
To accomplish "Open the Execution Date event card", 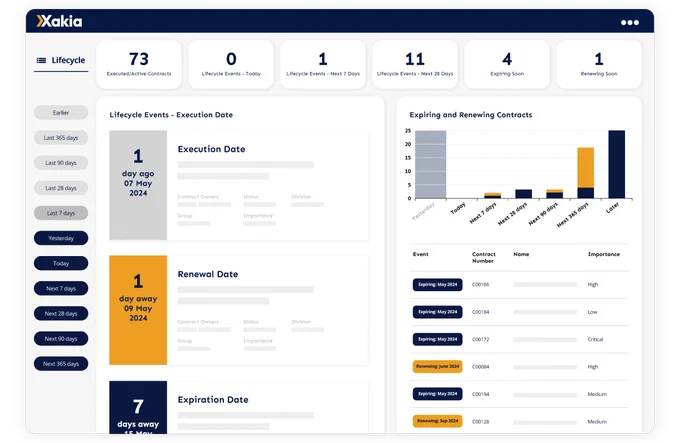I will (x=239, y=186).
